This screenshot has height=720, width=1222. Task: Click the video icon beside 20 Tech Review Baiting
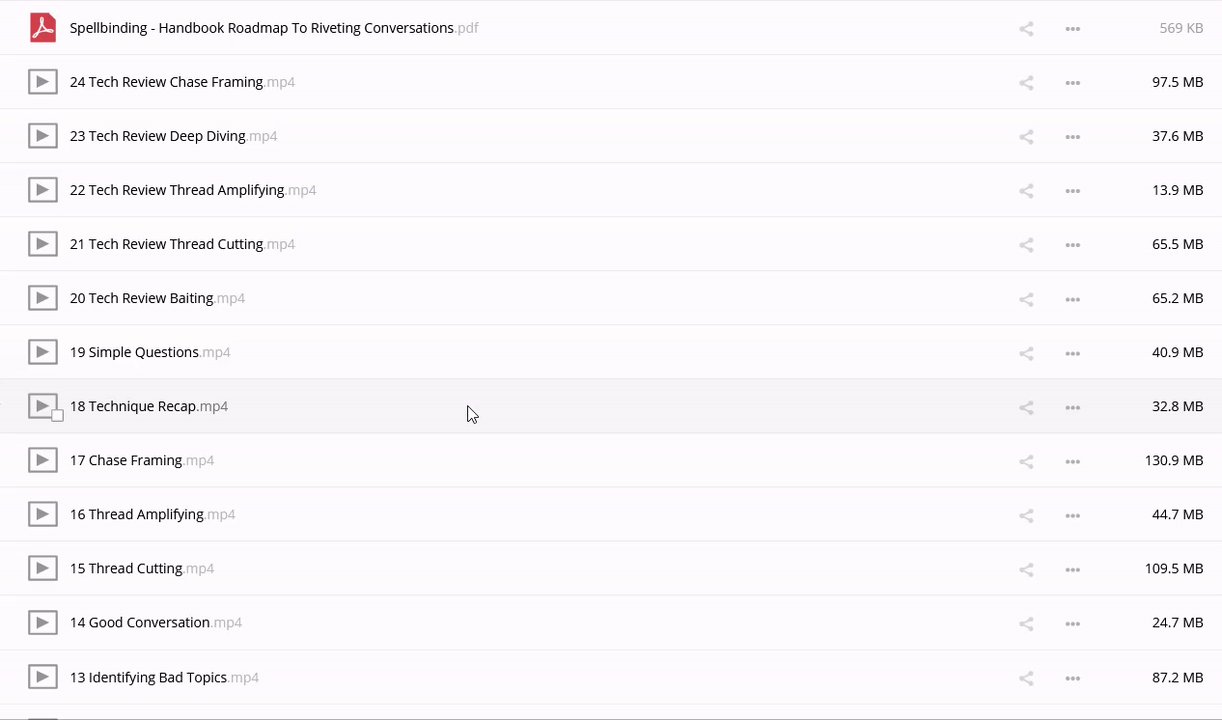click(x=42, y=298)
